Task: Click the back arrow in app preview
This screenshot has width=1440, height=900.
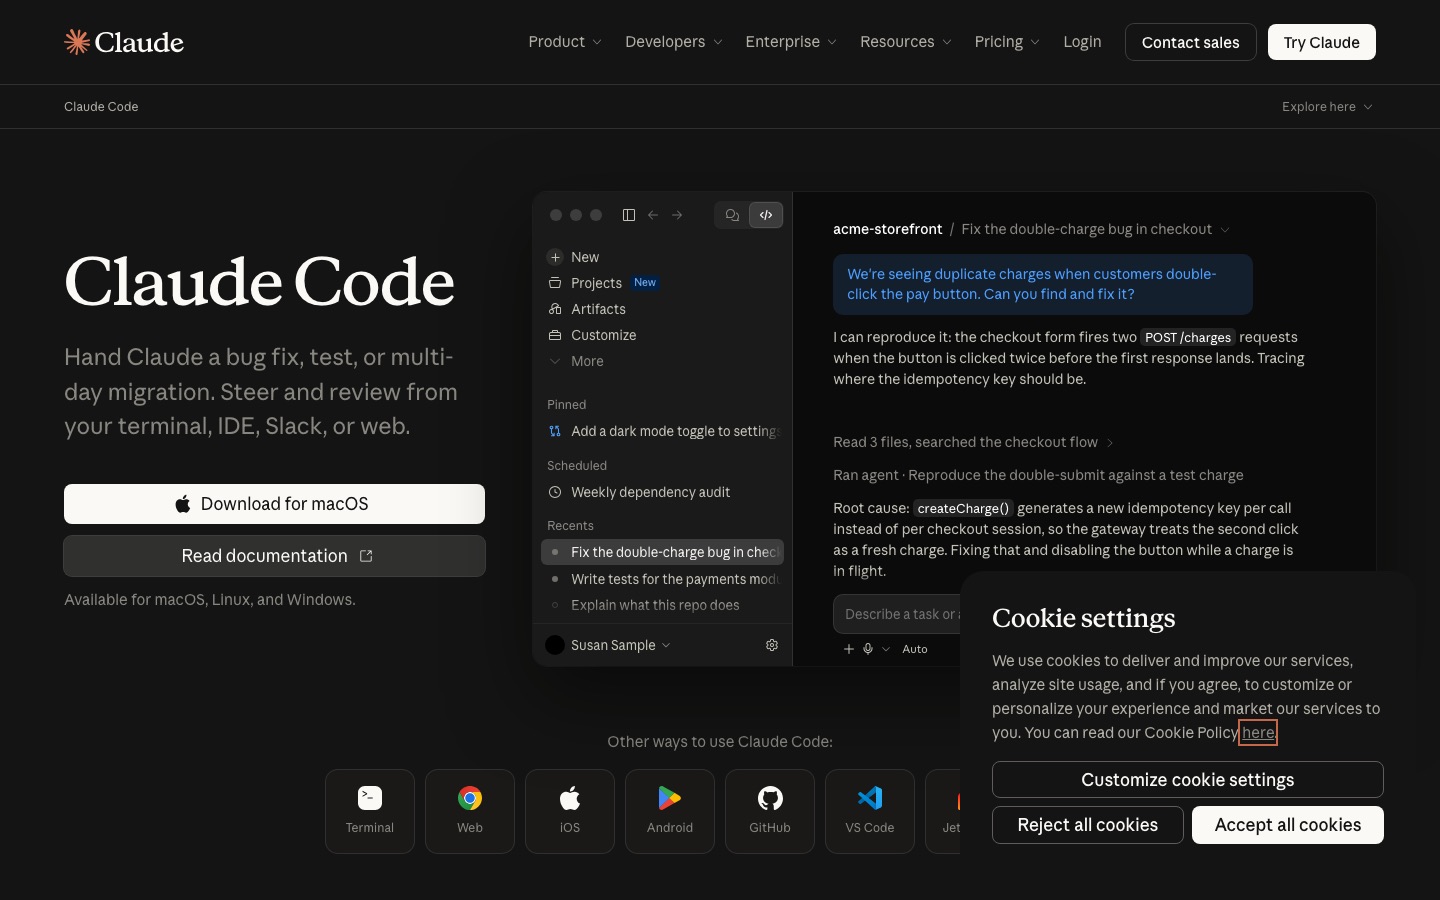Action: [653, 215]
